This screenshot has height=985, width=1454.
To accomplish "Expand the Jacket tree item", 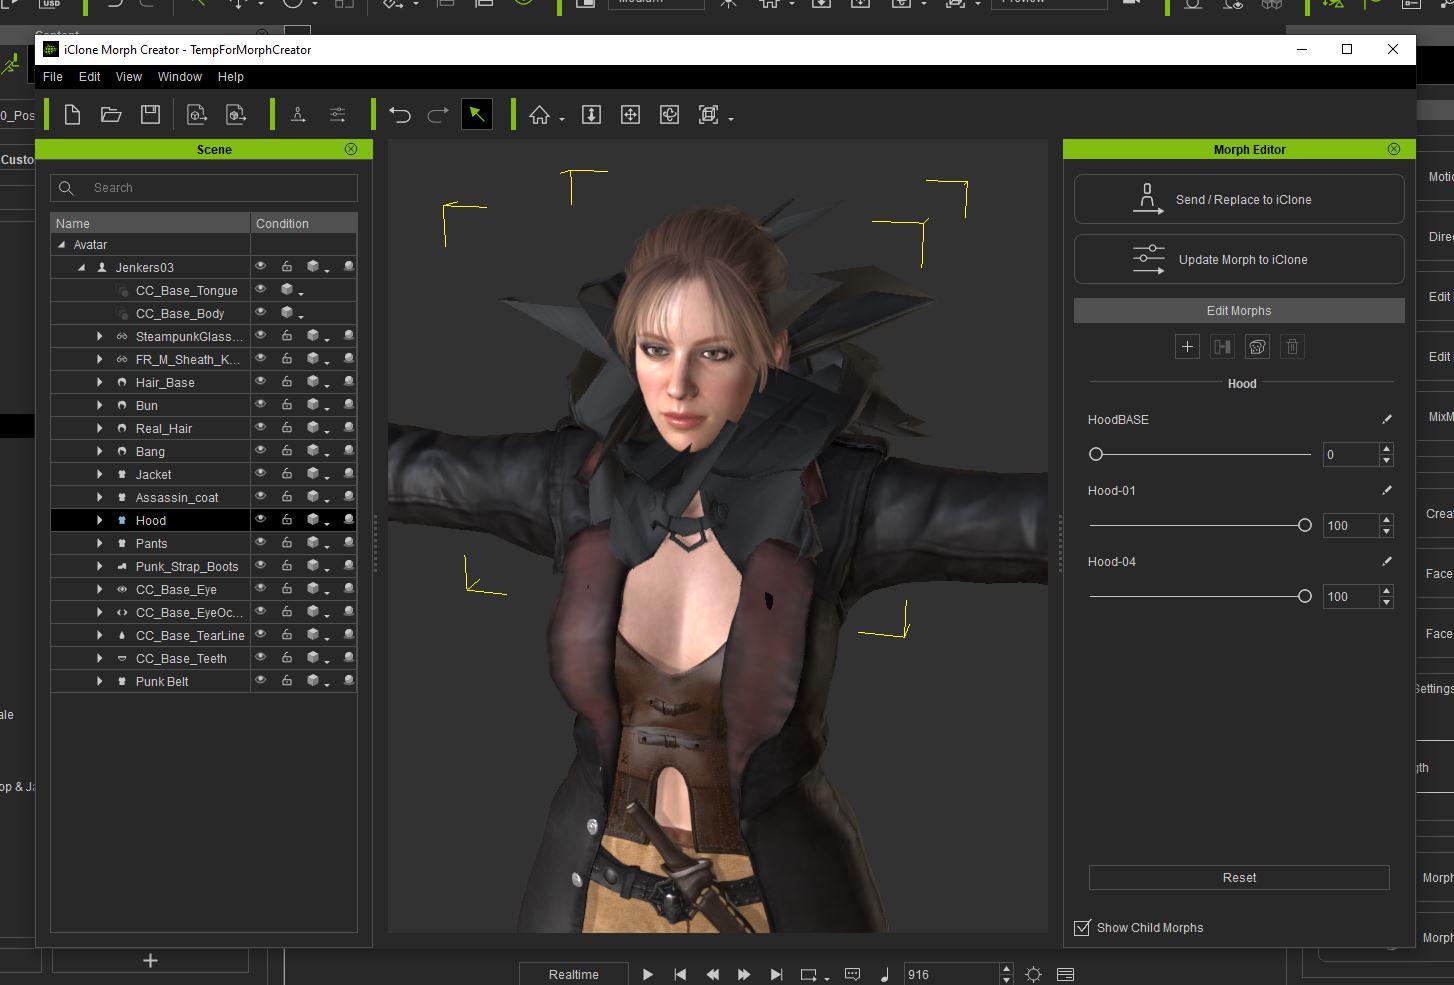I will coord(99,474).
